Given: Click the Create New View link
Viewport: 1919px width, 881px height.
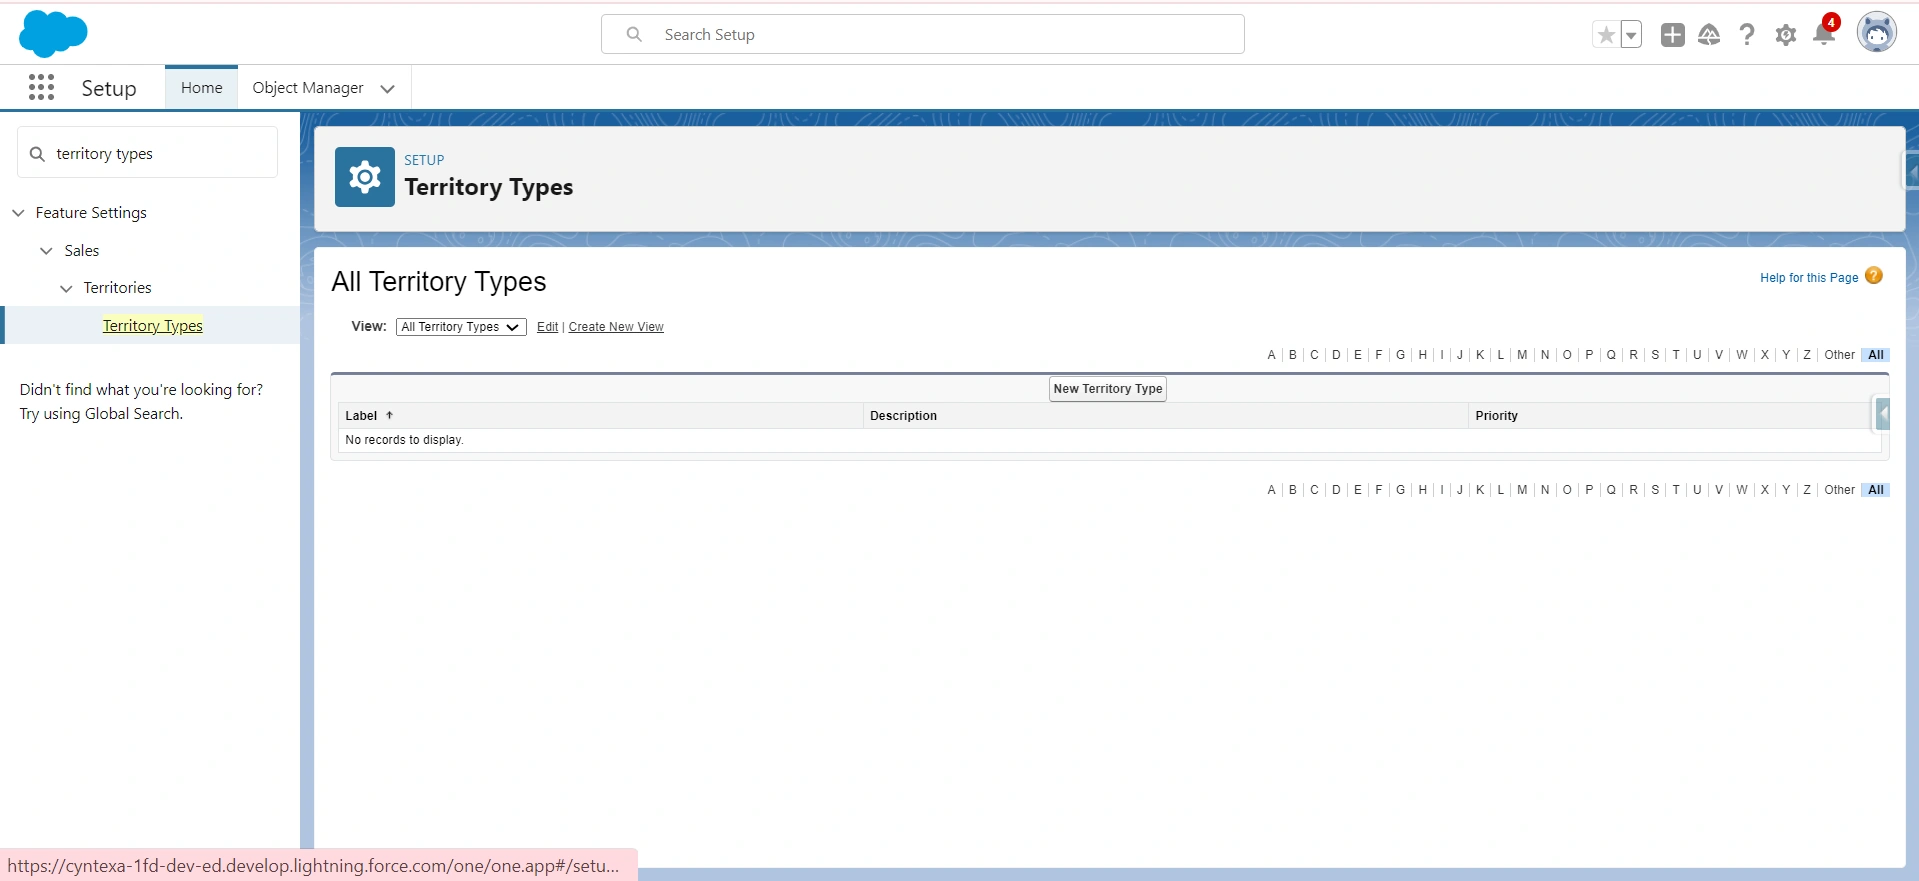Looking at the screenshot, I should [616, 327].
